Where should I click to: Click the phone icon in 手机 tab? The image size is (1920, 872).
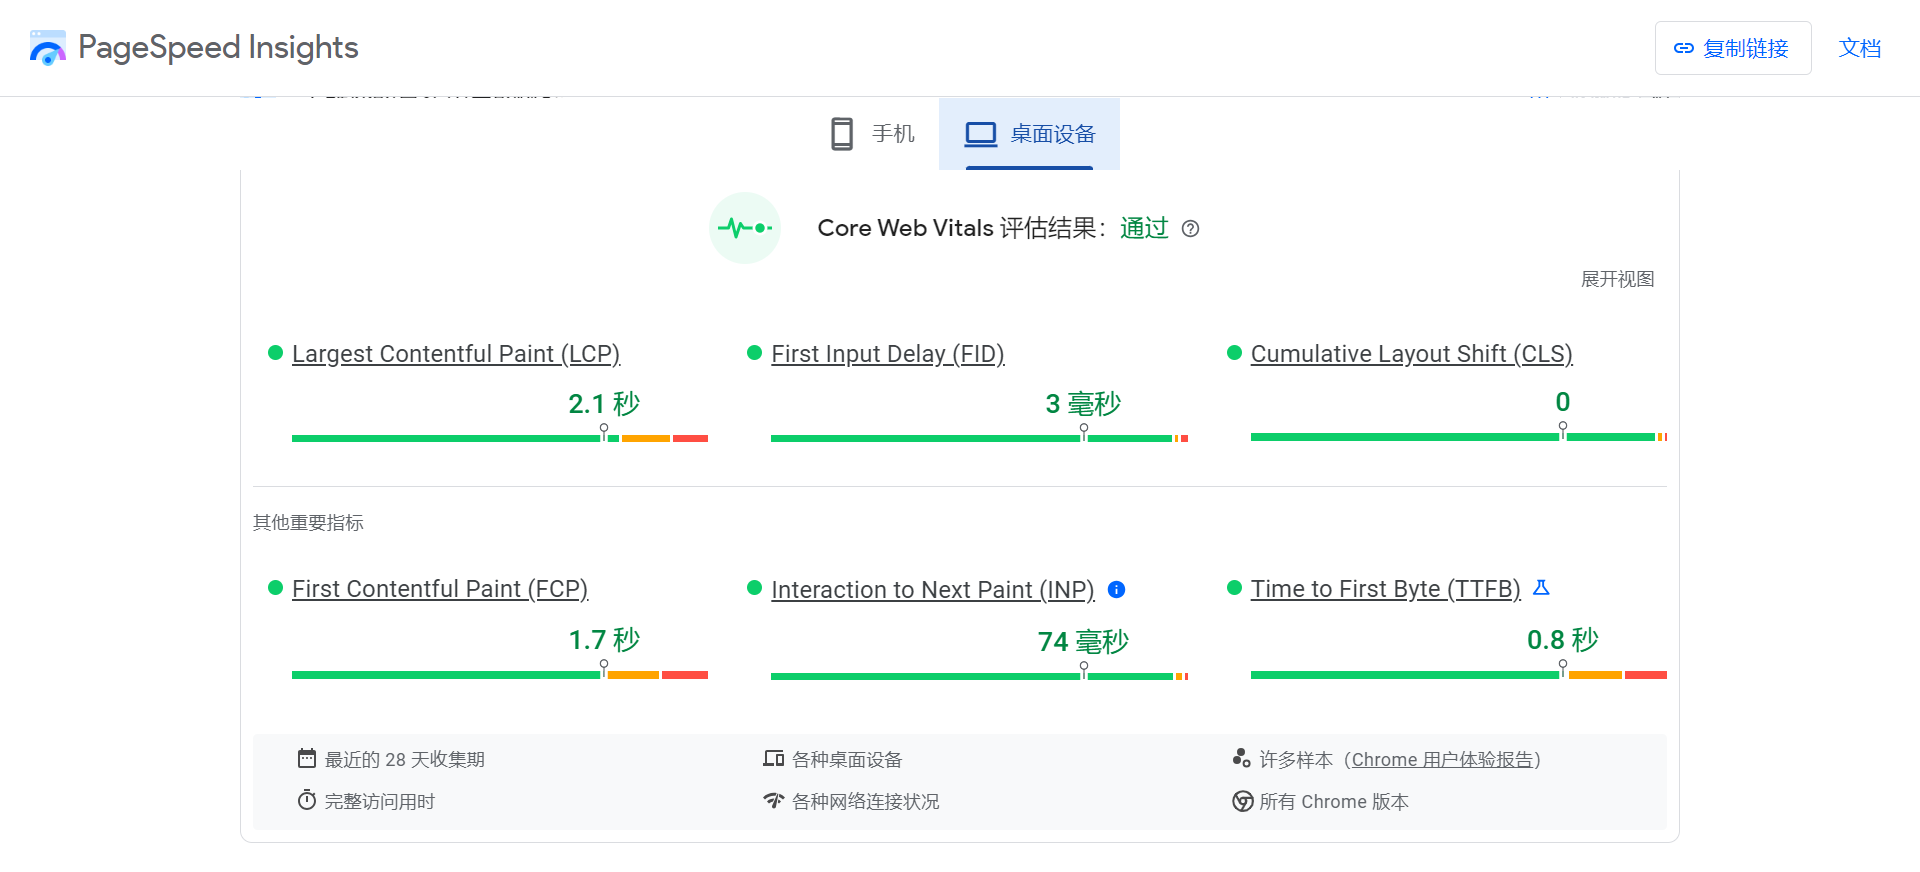(x=842, y=134)
